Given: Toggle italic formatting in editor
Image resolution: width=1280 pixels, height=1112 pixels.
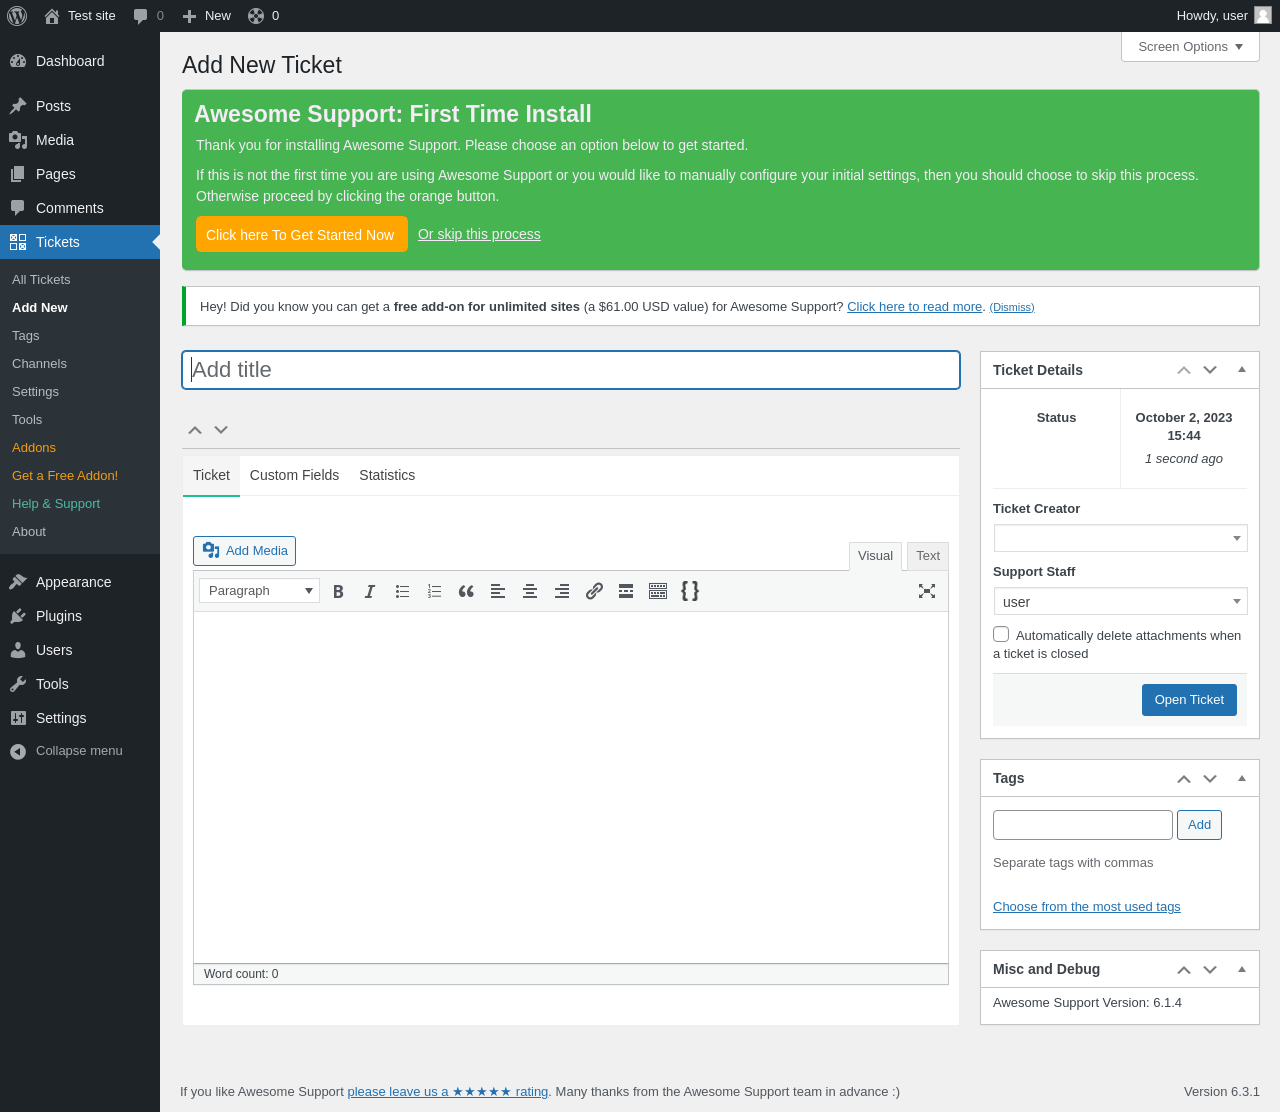Looking at the screenshot, I should (x=370, y=591).
